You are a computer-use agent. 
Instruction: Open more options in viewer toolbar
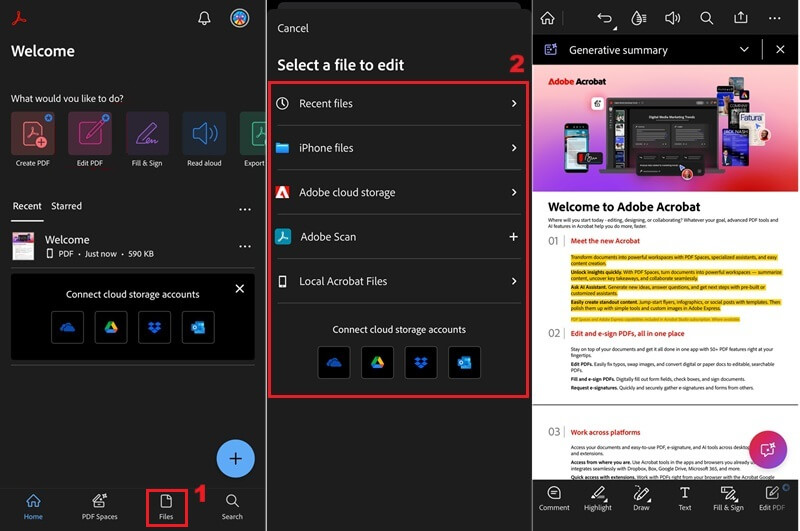click(x=774, y=18)
